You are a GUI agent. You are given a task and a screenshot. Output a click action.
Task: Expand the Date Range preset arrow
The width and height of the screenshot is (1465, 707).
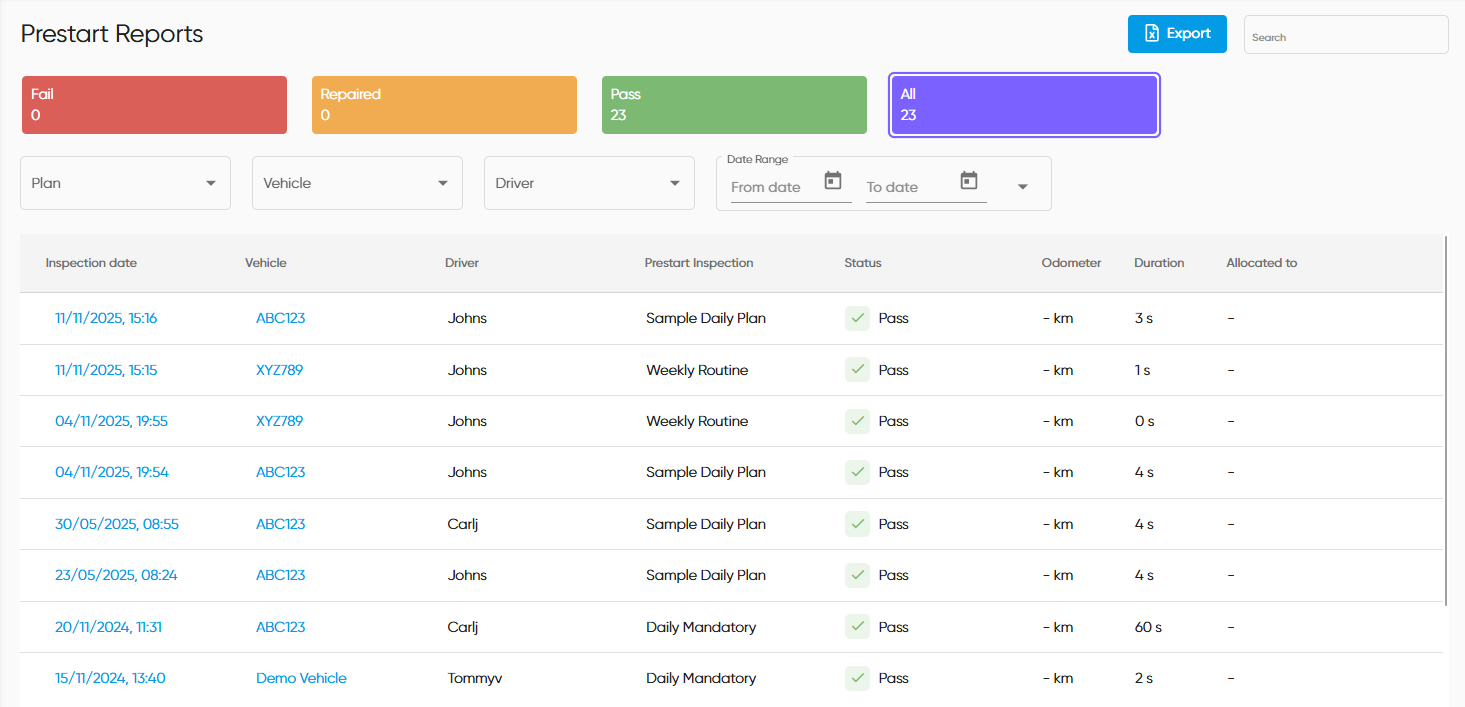[1022, 187]
